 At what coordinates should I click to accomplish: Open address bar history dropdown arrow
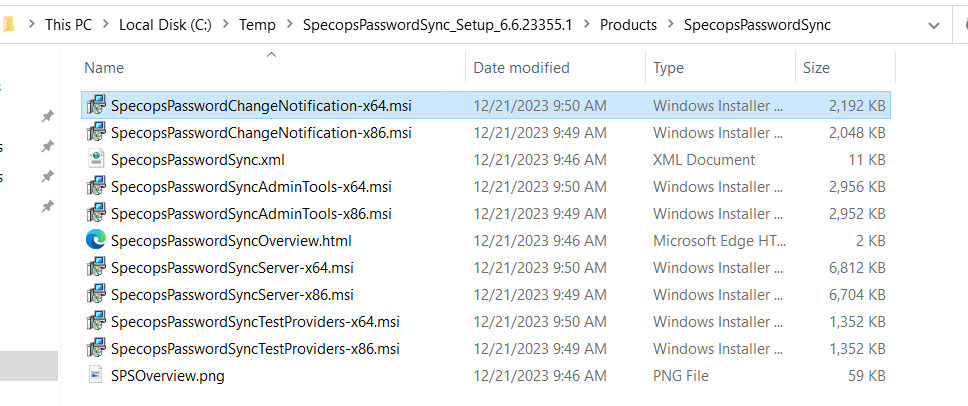[x=934, y=25]
